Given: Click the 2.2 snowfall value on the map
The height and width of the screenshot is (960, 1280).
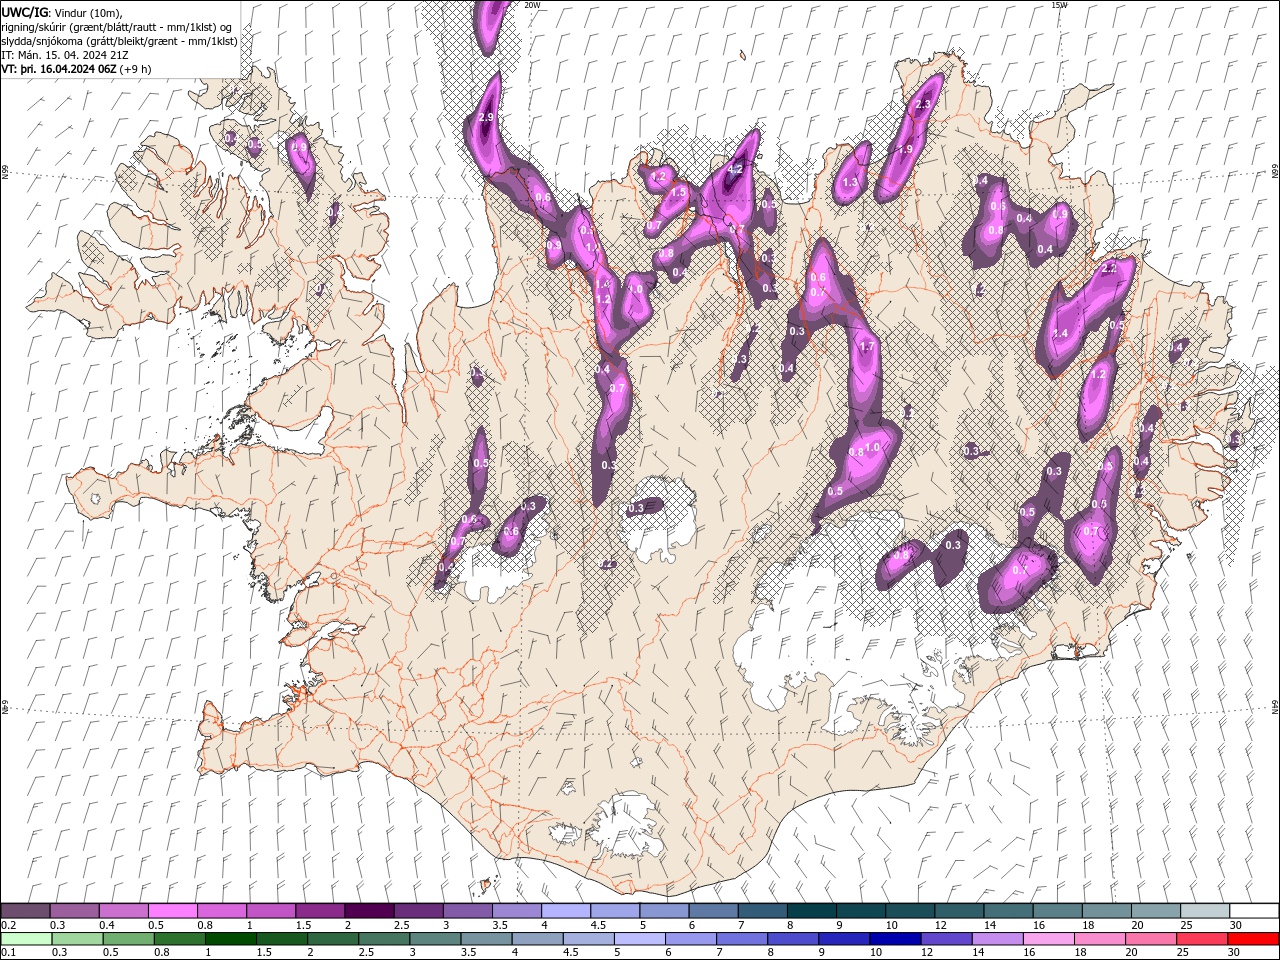Looking at the screenshot, I should pyautogui.click(x=1108, y=268).
